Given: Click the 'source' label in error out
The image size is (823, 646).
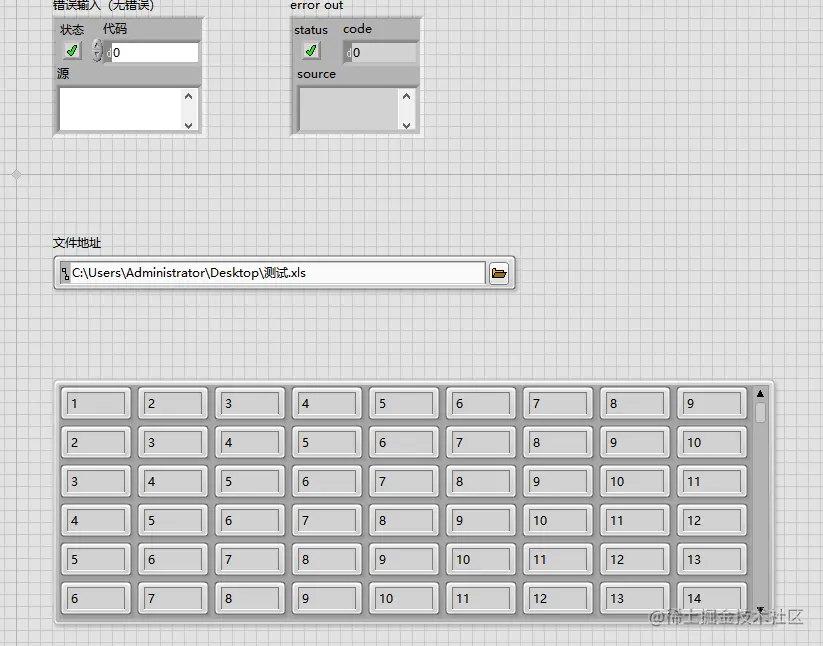Looking at the screenshot, I should 316,74.
